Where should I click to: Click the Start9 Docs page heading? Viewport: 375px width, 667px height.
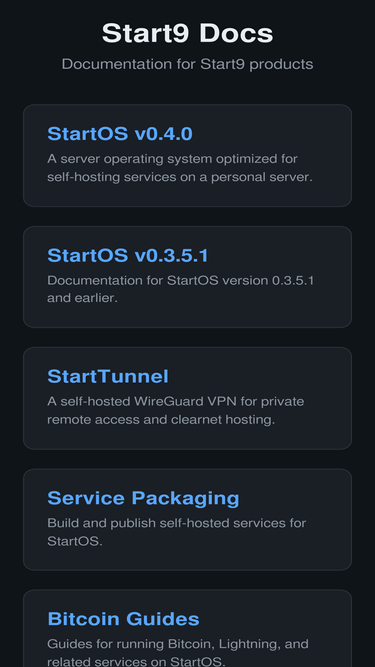tap(188, 33)
